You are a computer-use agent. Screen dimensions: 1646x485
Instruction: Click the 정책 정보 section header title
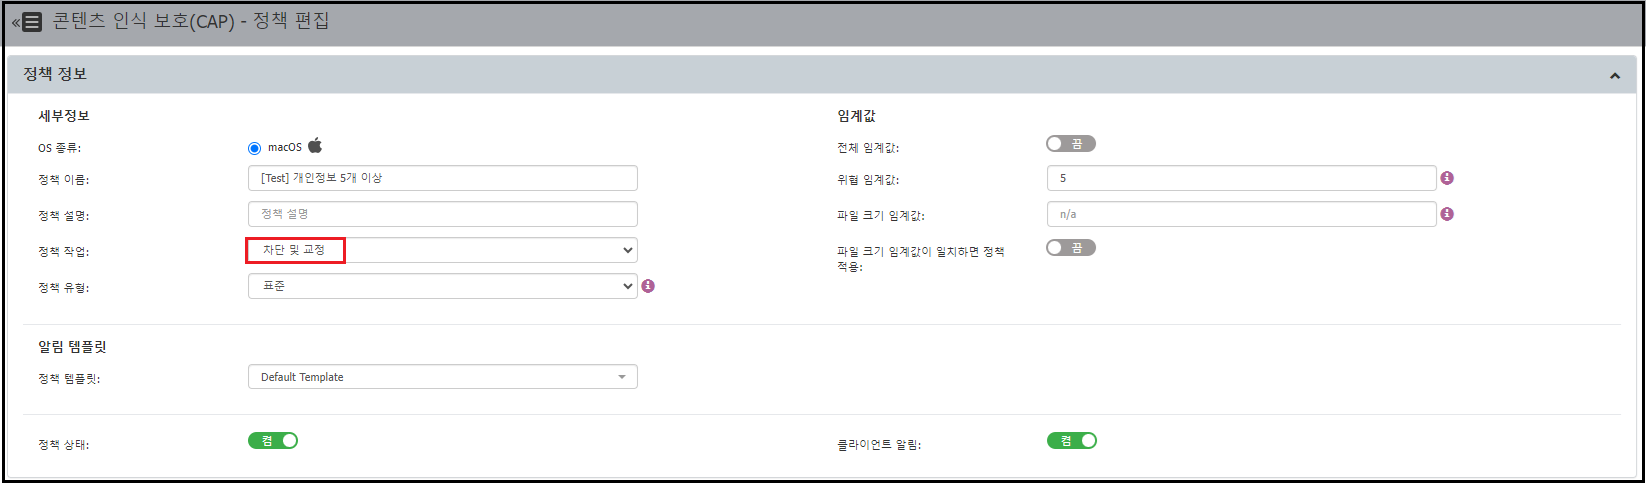[55, 74]
